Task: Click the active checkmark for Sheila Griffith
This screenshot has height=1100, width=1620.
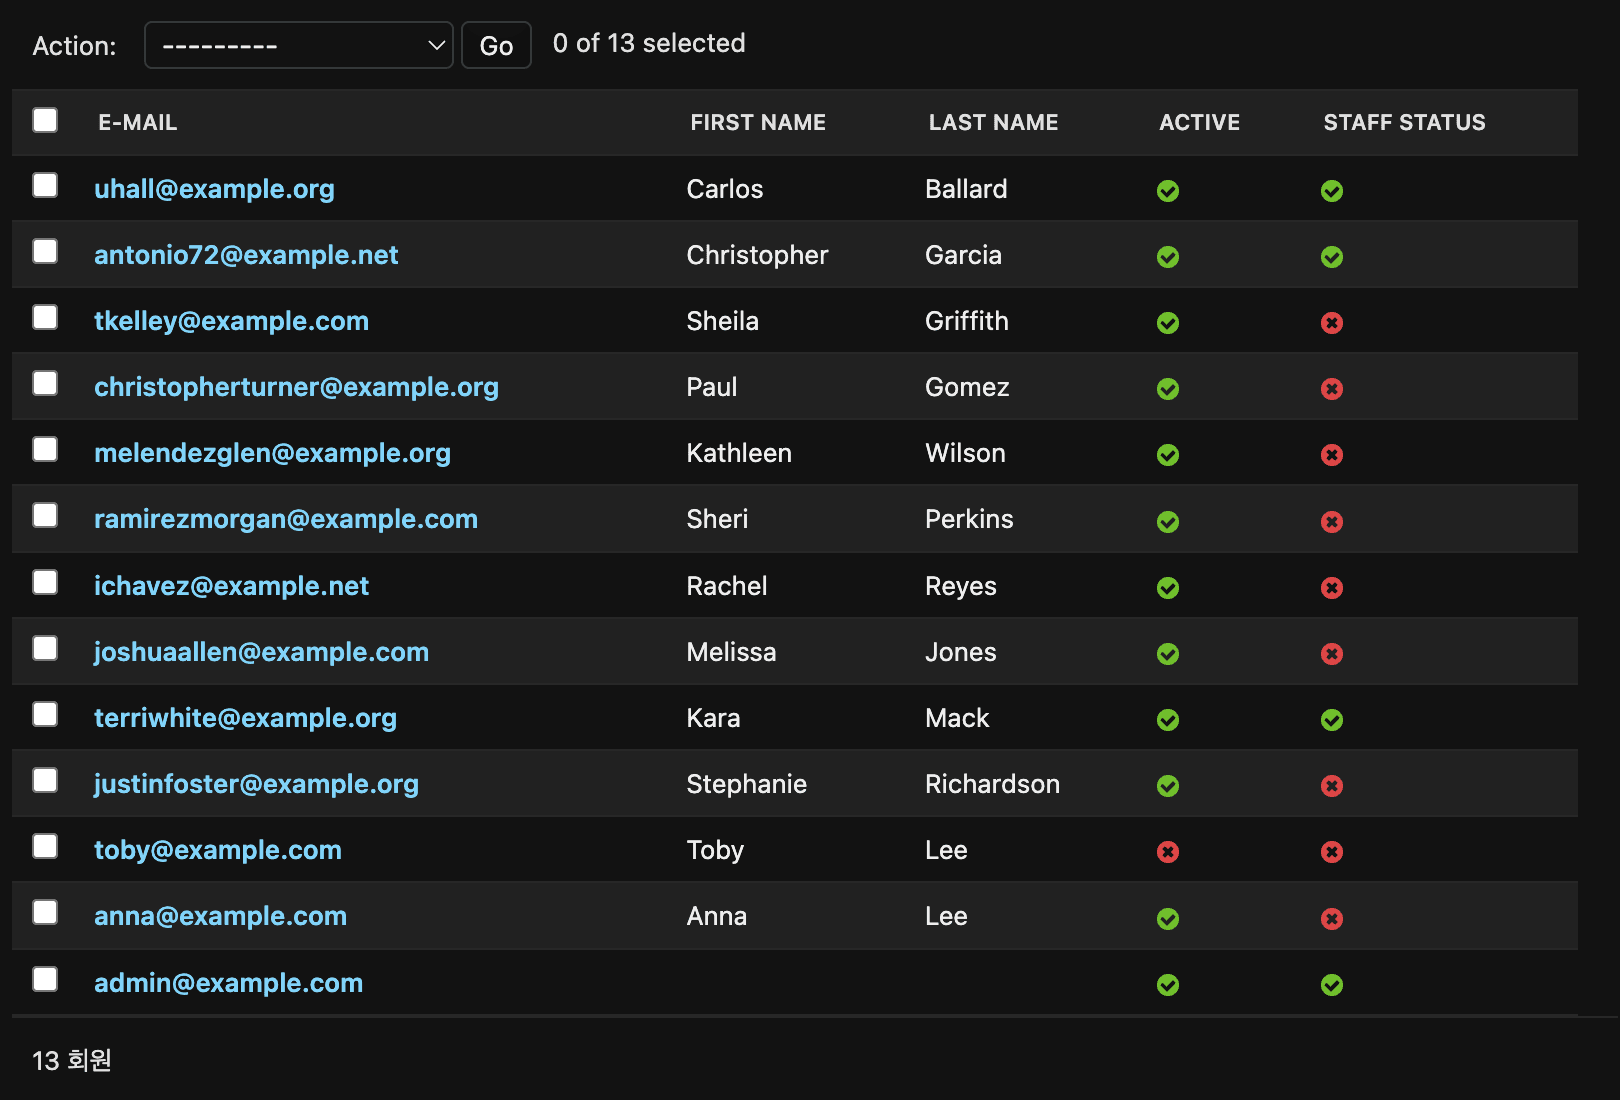Action: pos(1168,323)
